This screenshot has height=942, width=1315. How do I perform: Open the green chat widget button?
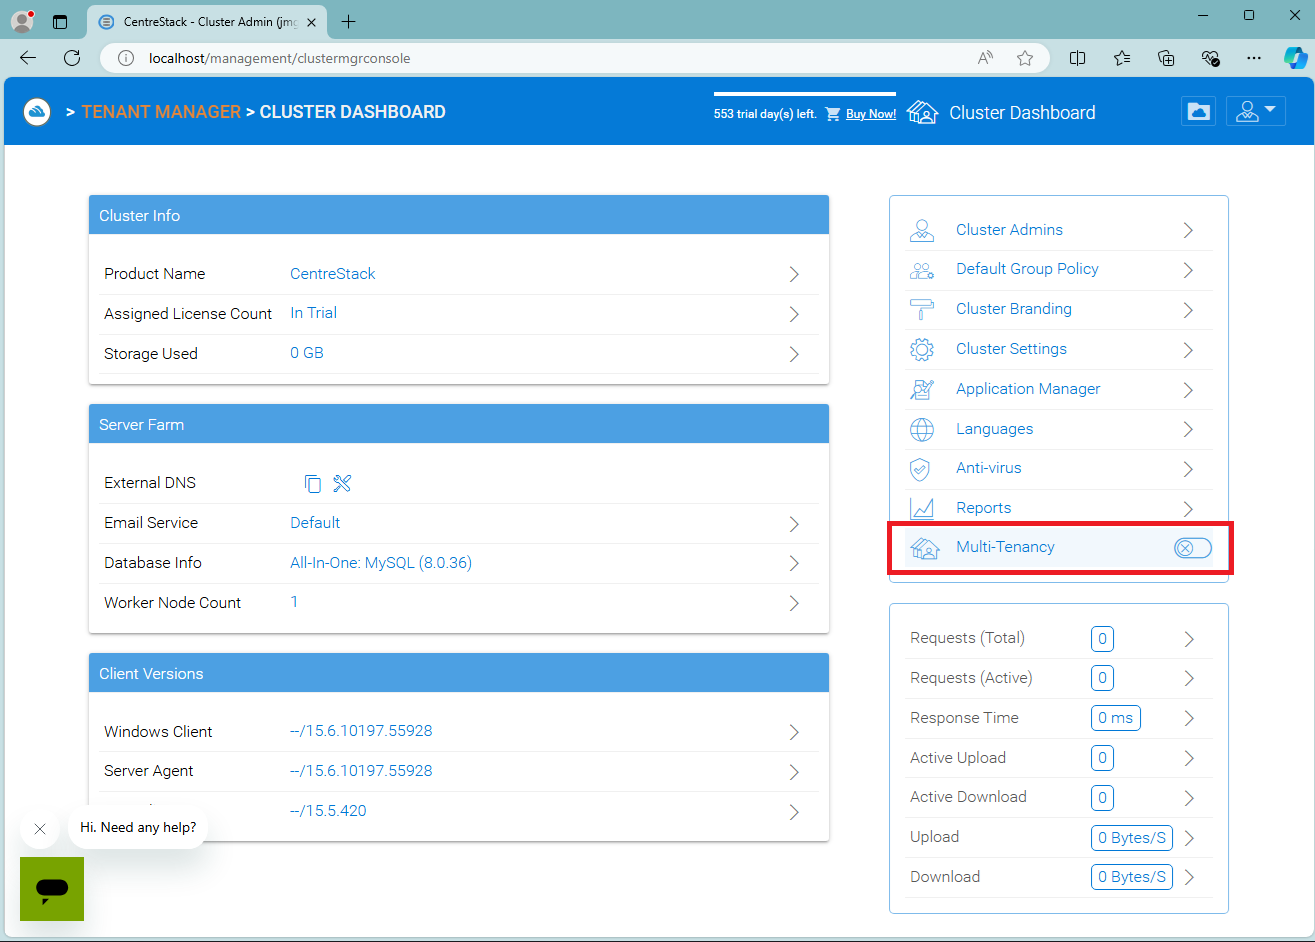[x=52, y=889]
